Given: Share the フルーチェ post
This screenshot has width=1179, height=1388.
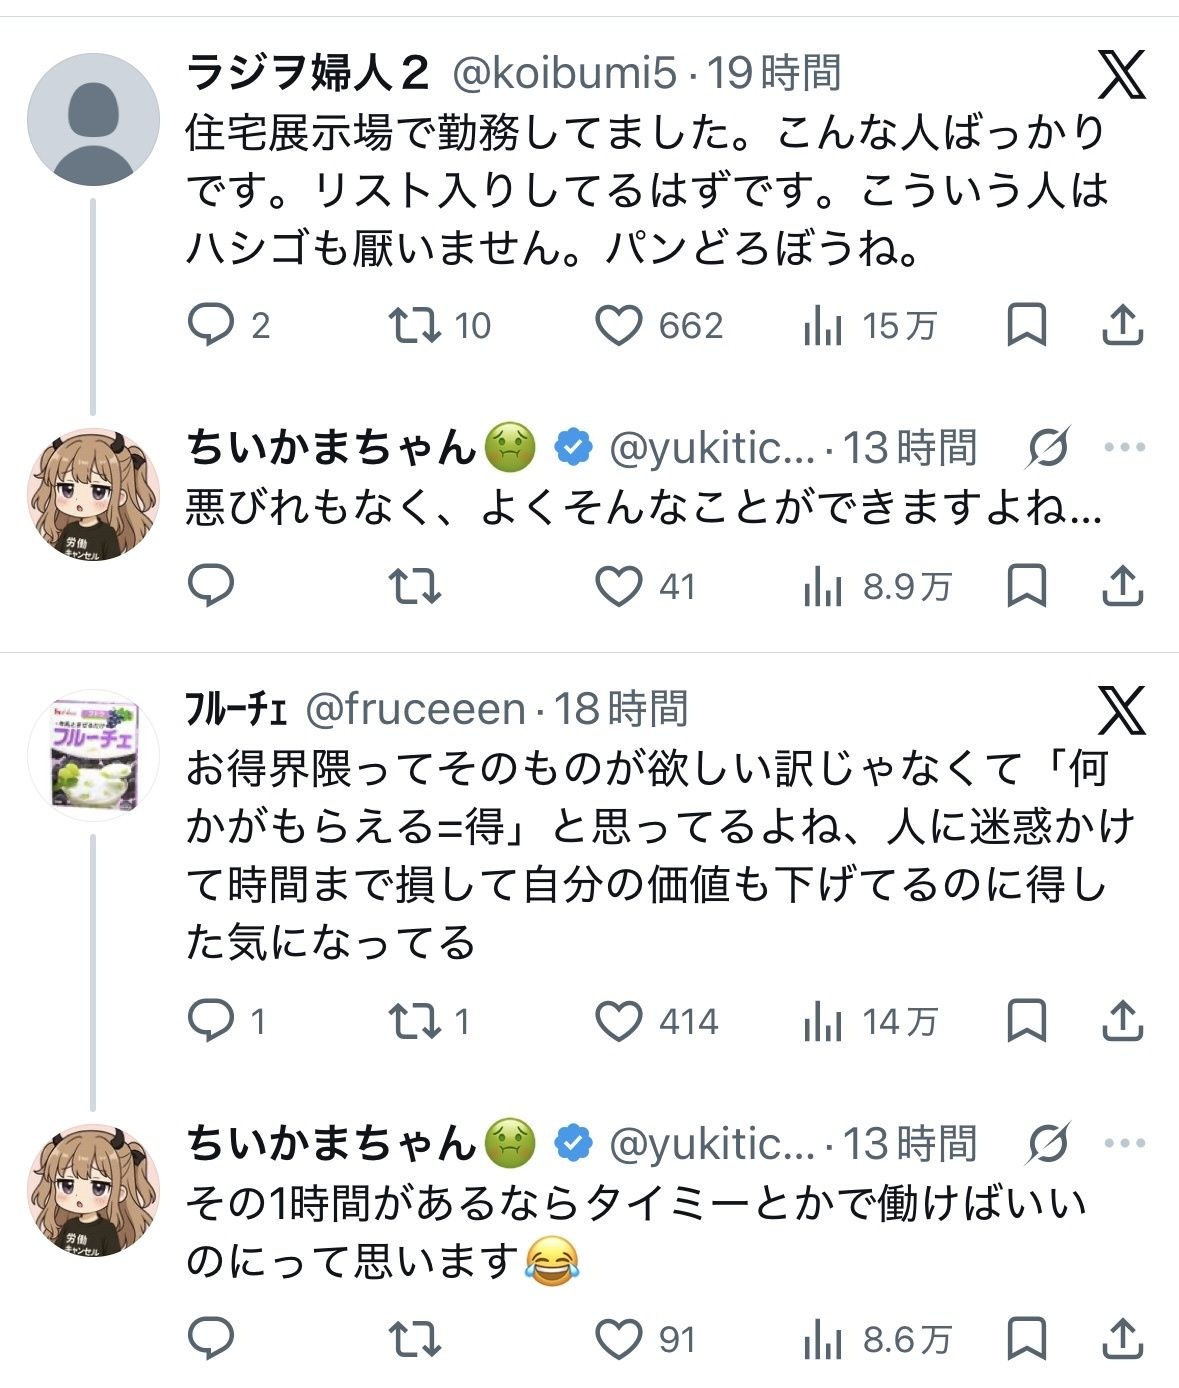Looking at the screenshot, I should [1122, 1021].
